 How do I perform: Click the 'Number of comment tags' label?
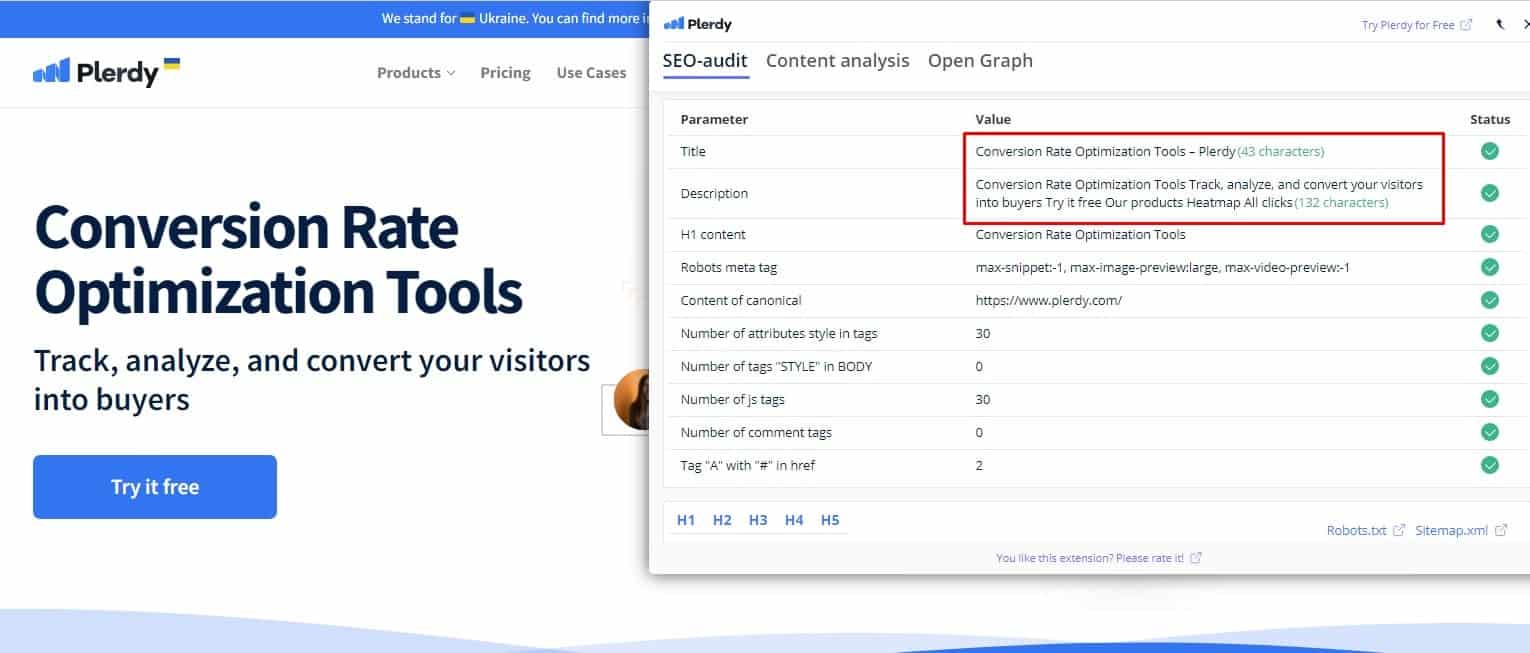point(756,432)
